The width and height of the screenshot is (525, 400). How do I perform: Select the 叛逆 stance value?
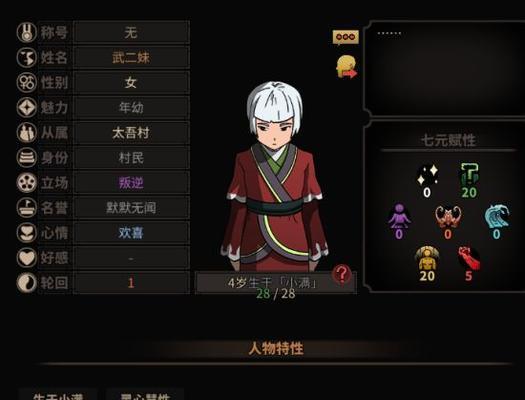(x=131, y=183)
